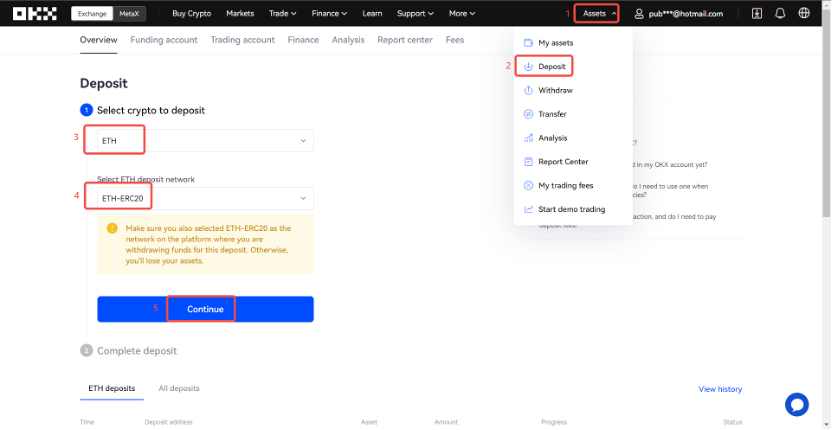
Task: Switch to MetaX mode
Action: (129, 14)
